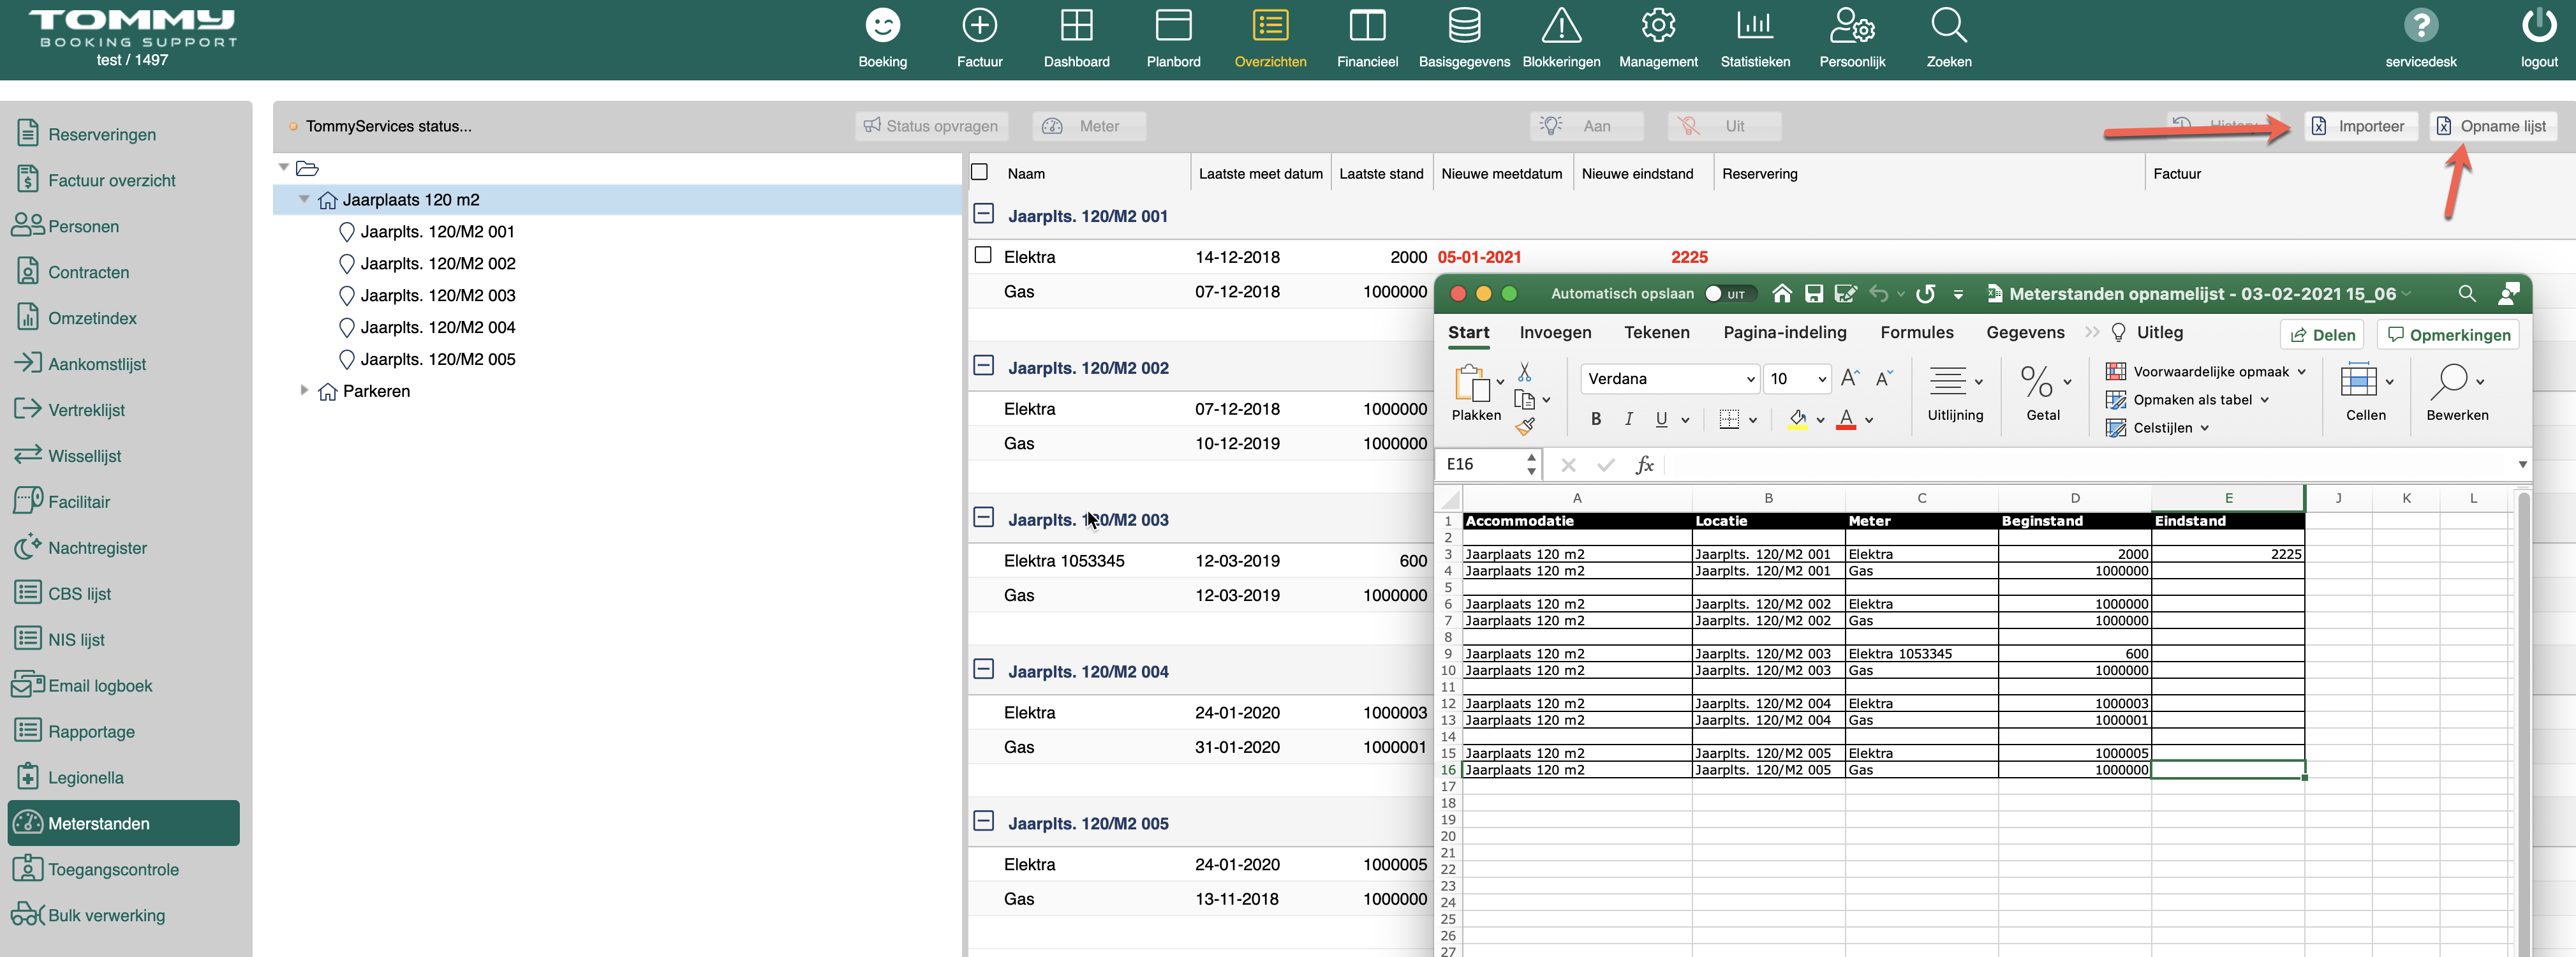Screen dimensions: 2576x957
Task: Open Meterstanden in sidebar
Action: (124, 823)
